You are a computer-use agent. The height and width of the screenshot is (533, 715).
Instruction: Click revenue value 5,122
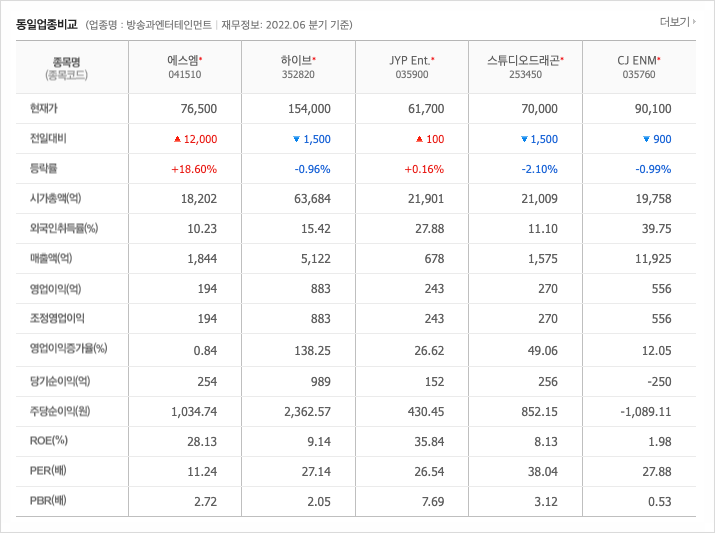pyautogui.click(x=316, y=259)
